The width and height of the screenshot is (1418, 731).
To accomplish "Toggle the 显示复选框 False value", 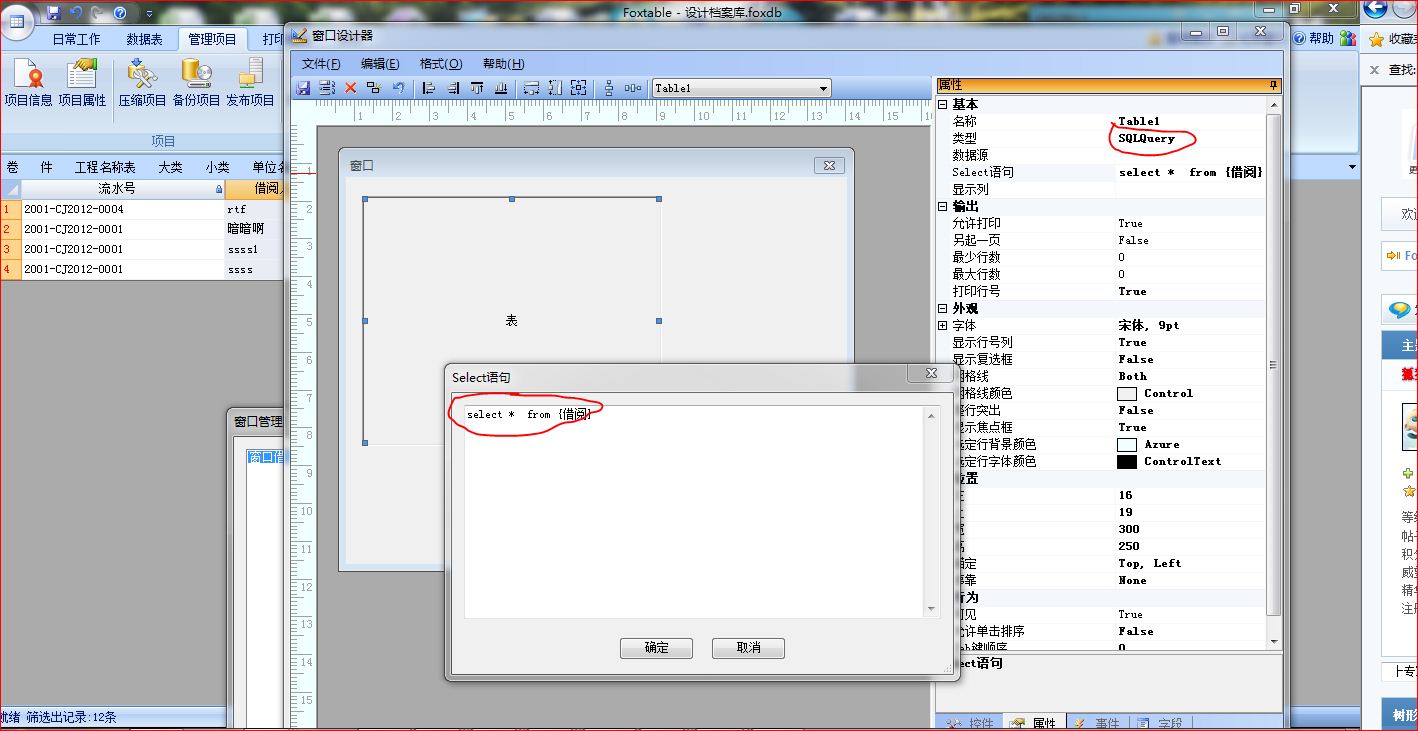I will point(1136,359).
